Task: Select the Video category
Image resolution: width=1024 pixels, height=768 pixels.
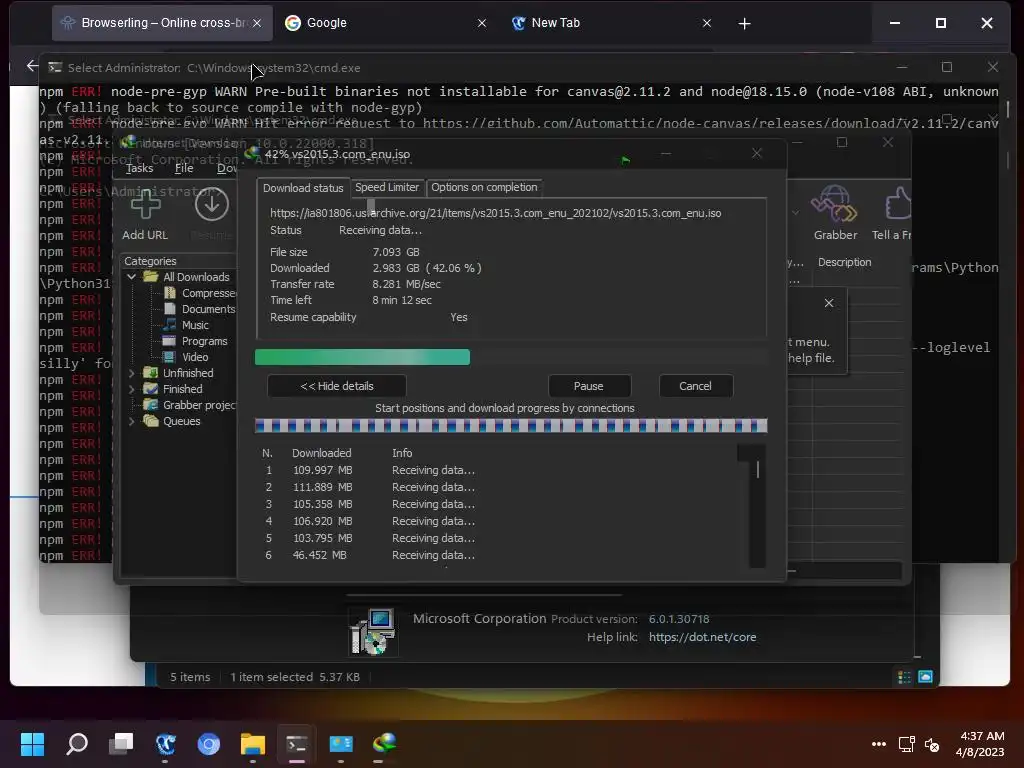Action: pos(195,357)
